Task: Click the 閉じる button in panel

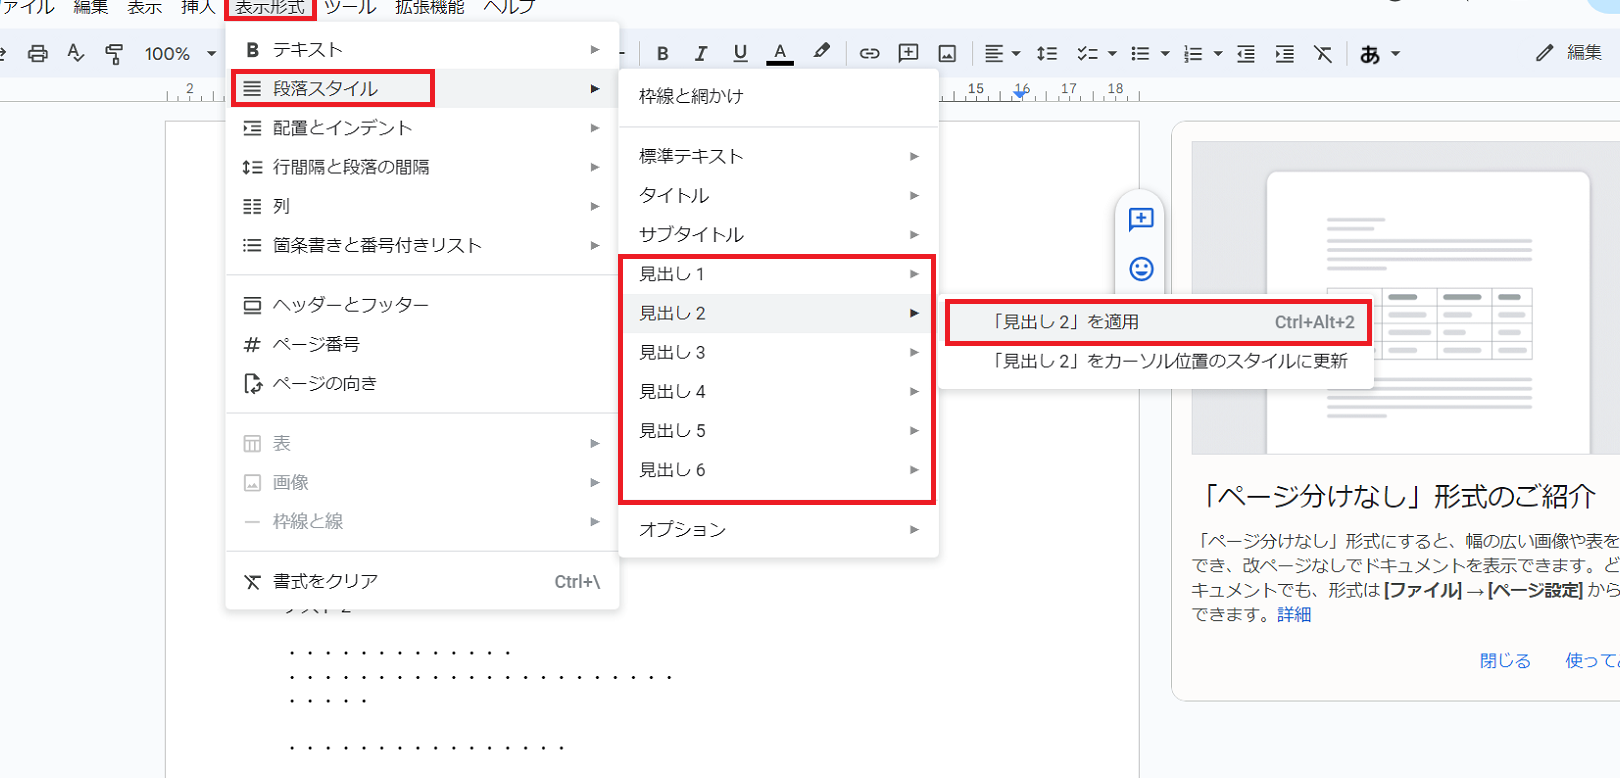Action: (x=1505, y=660)
